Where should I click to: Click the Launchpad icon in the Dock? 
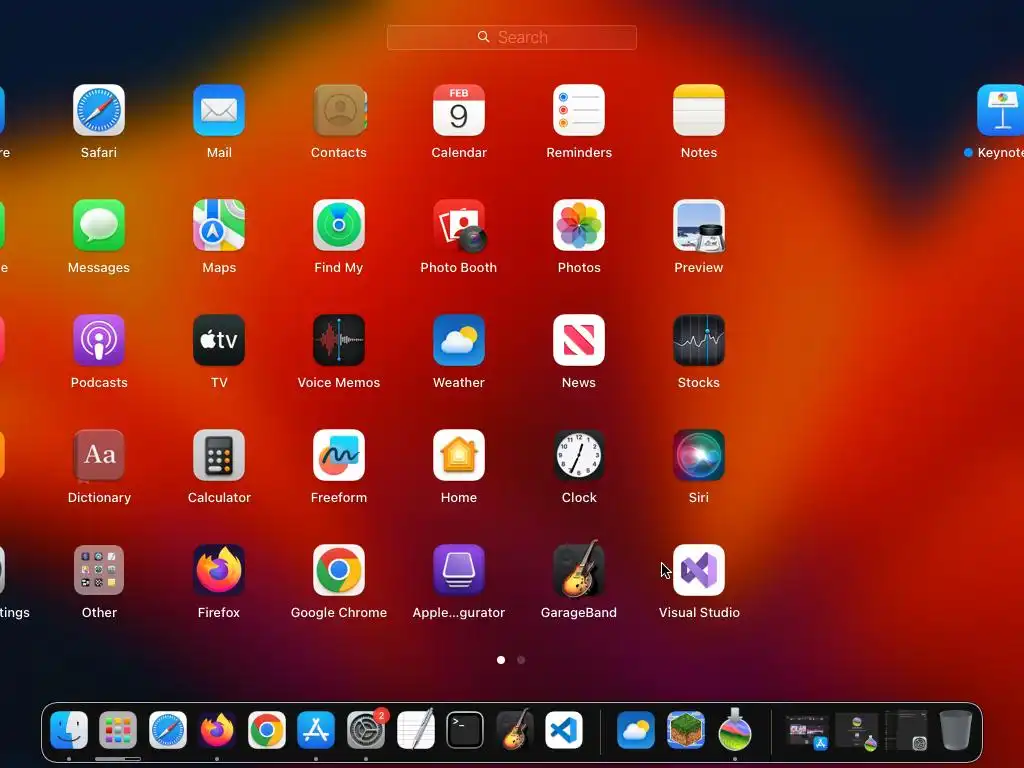[x=118, y=730]
